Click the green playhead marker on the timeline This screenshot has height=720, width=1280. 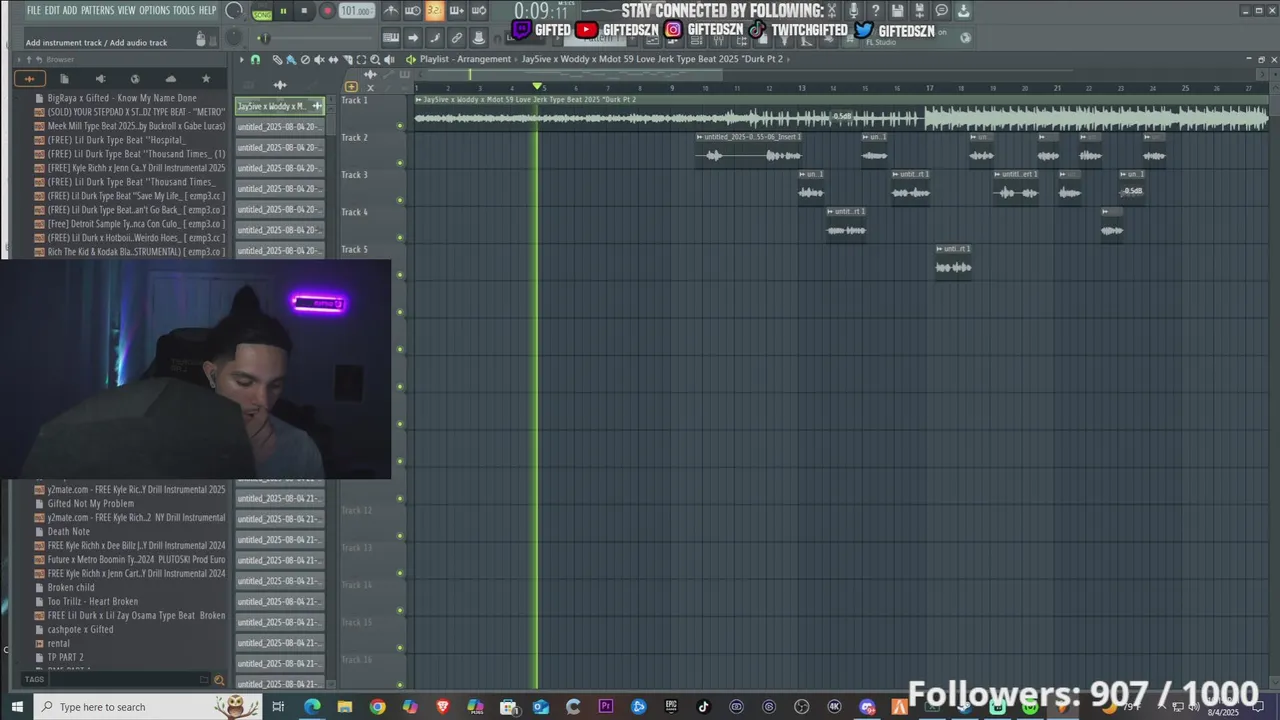click(537, 88)
